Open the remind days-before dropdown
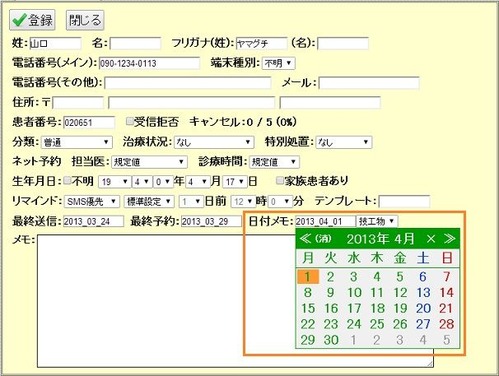 [191, 201]
